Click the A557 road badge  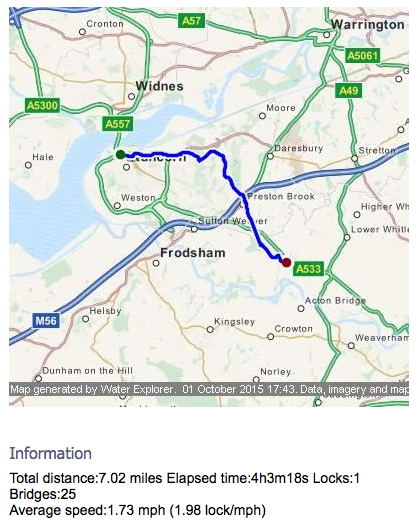(117, 124)
